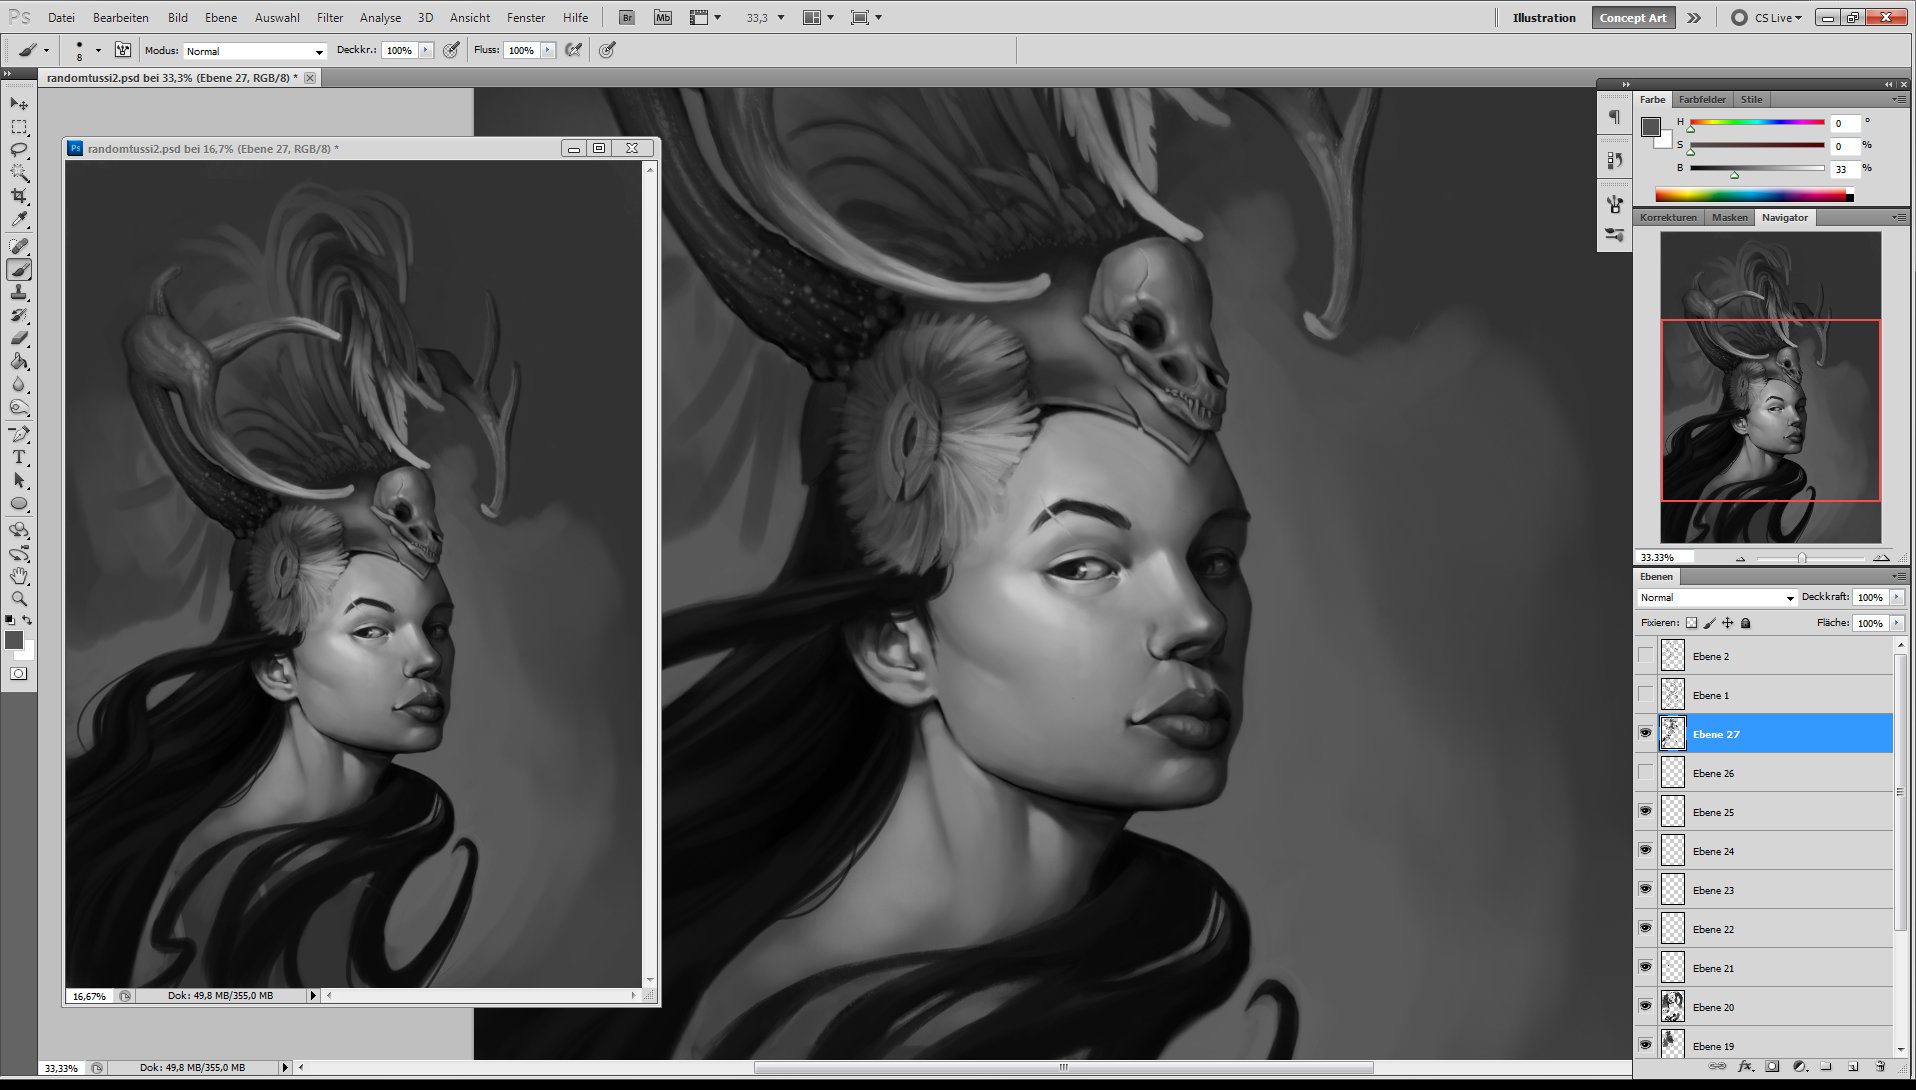Select the Eyedropper tool
The width and height of the screenshot is (1916, 1090).
(x=19, y=219)
